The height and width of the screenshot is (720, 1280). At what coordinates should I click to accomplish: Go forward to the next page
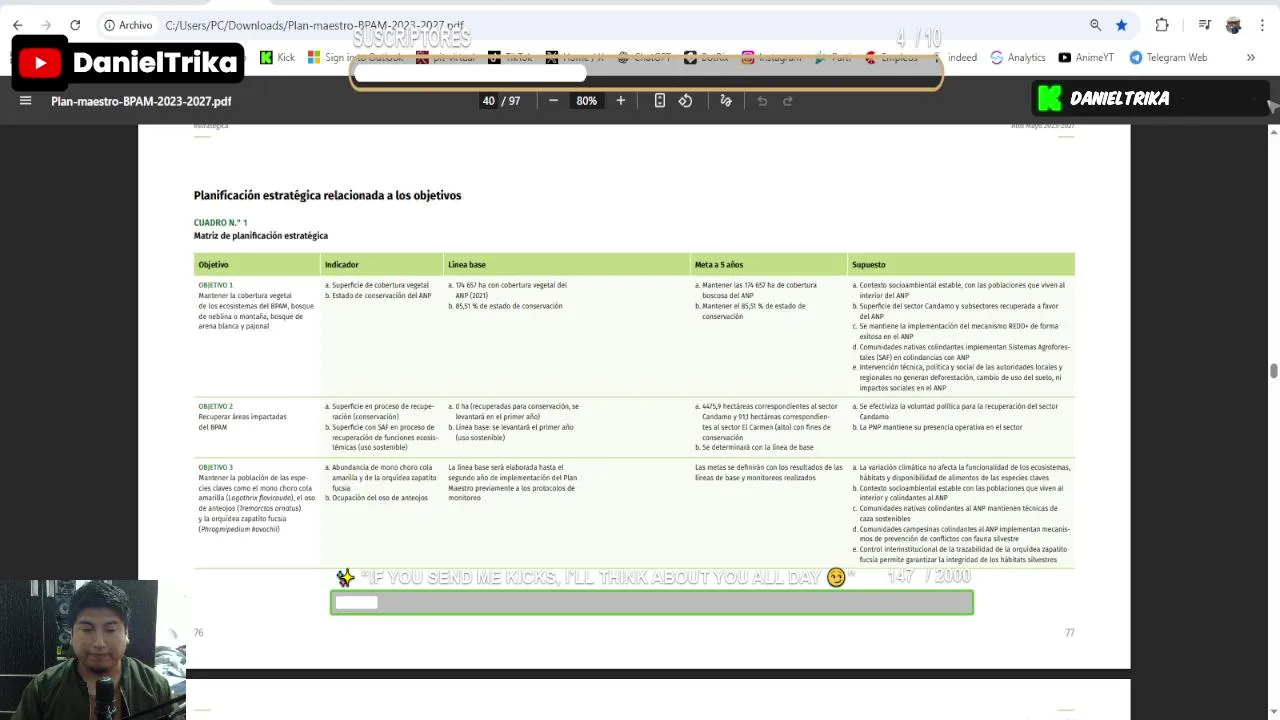click(46, 25)
